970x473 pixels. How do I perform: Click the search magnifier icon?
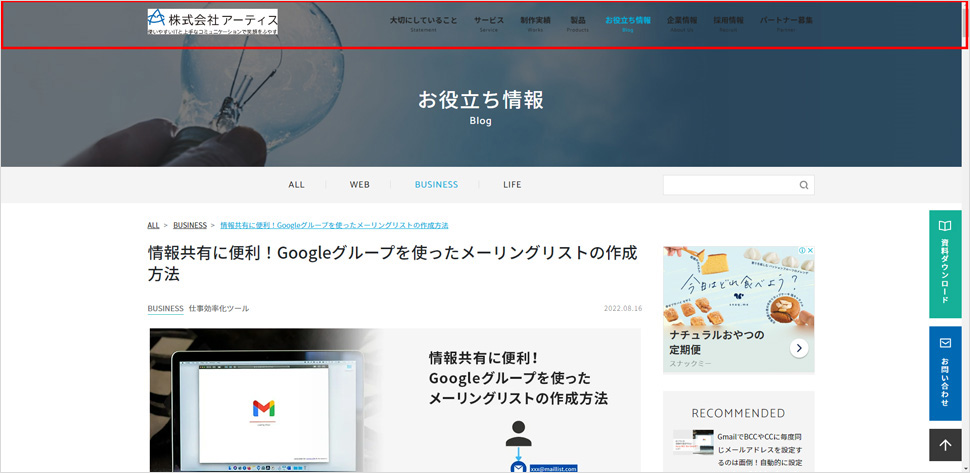[x=804, y=185]
